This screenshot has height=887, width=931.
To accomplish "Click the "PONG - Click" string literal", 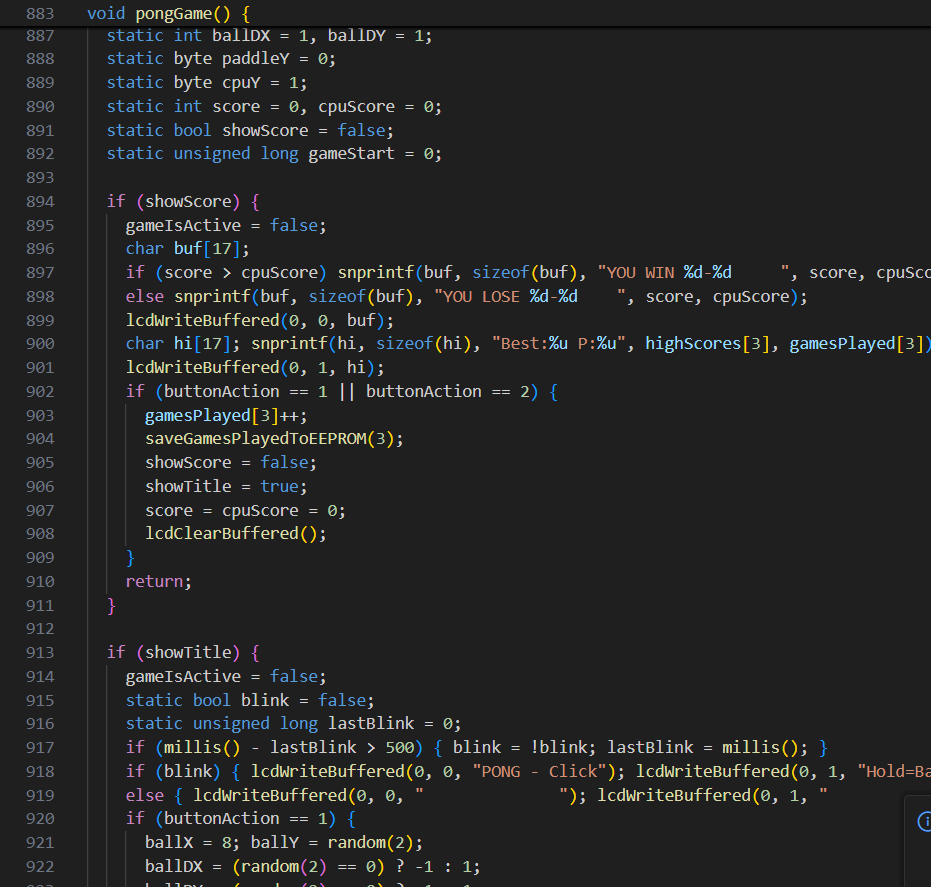I will [548, 772].
